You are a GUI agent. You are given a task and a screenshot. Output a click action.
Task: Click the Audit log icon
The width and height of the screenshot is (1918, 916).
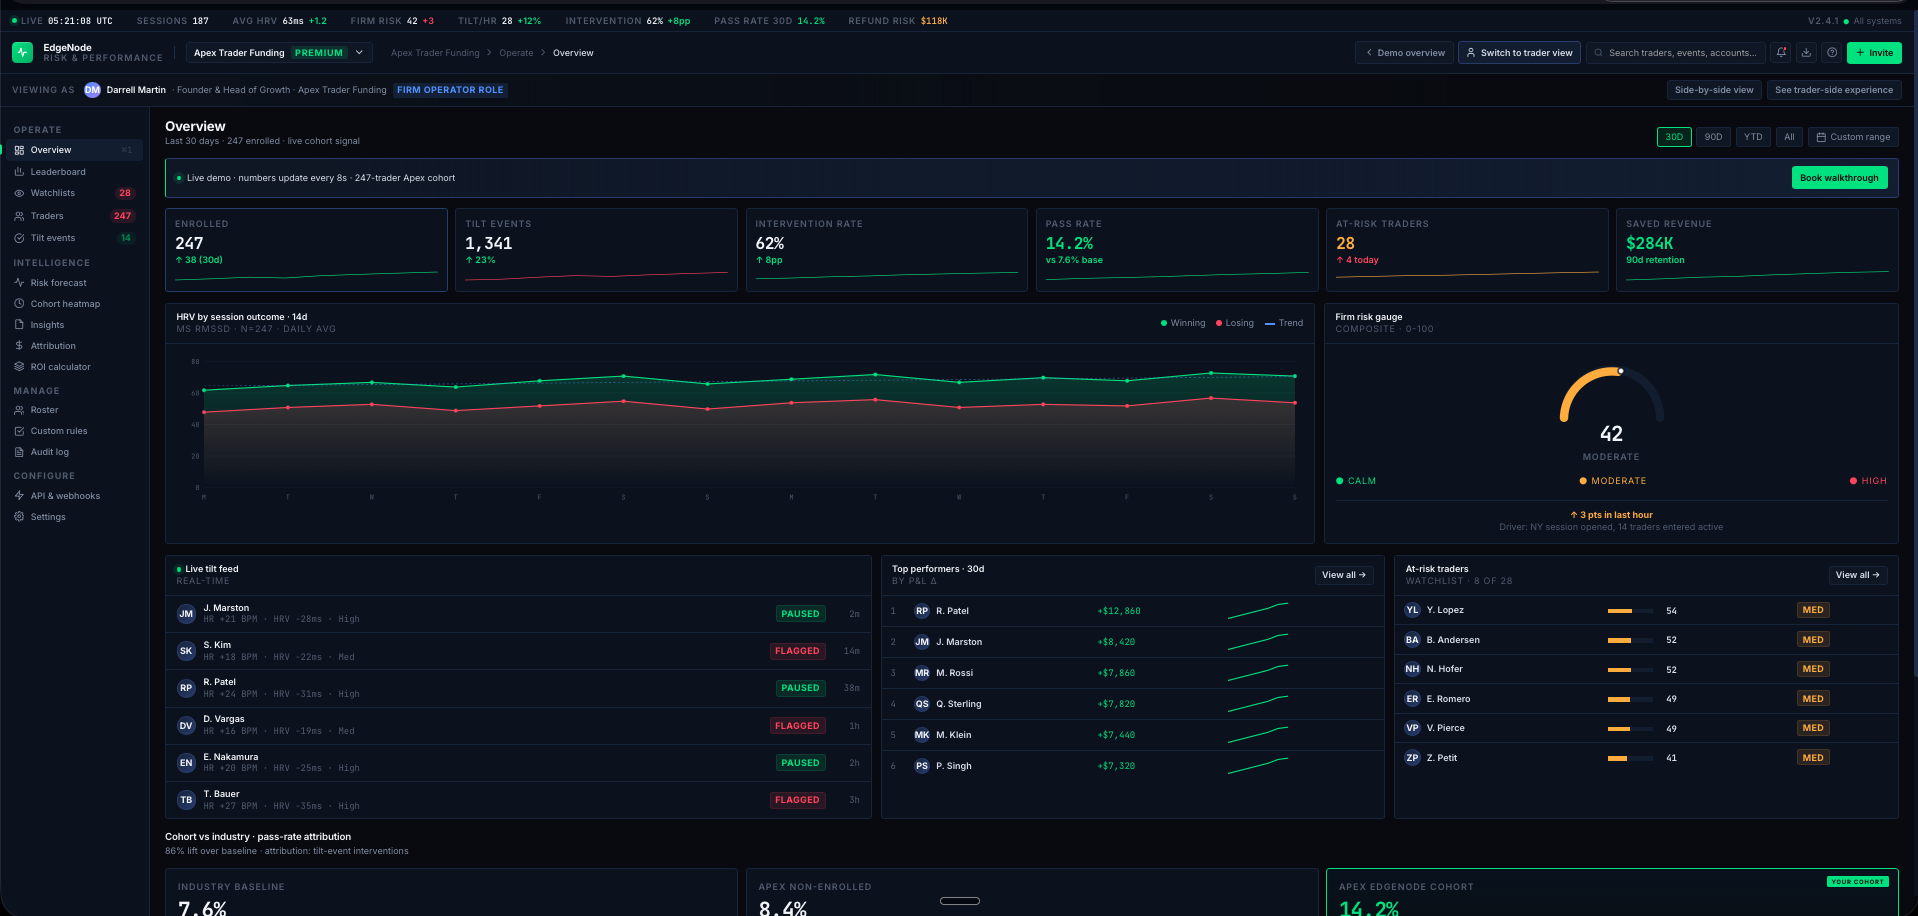click(19, 452)
